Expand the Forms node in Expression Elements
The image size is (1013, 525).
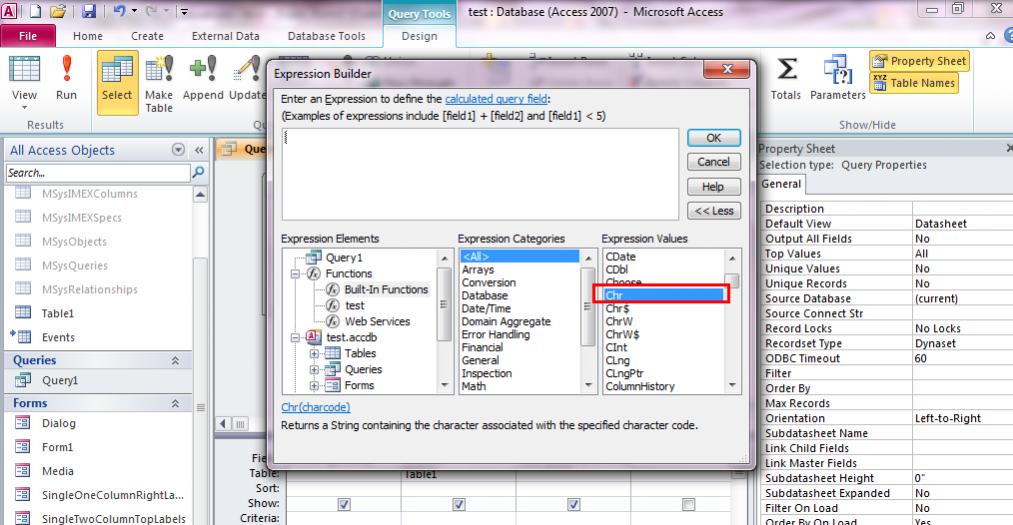coord(314,386)
